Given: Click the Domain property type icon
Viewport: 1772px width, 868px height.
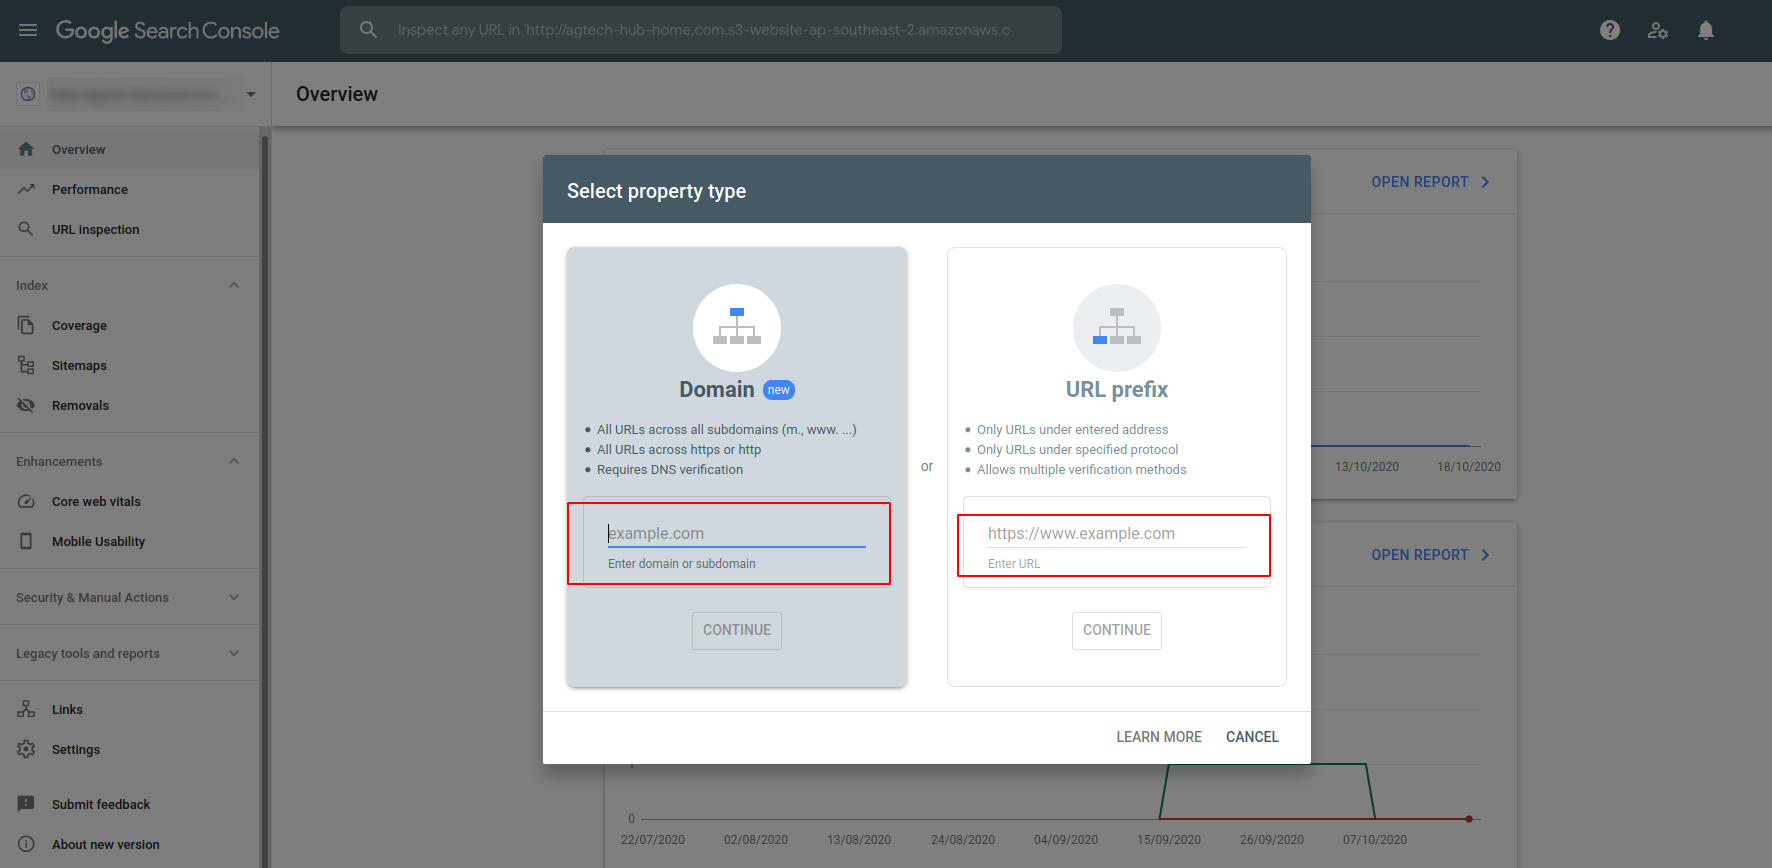Looking at the screenshot, I should 737,328.
